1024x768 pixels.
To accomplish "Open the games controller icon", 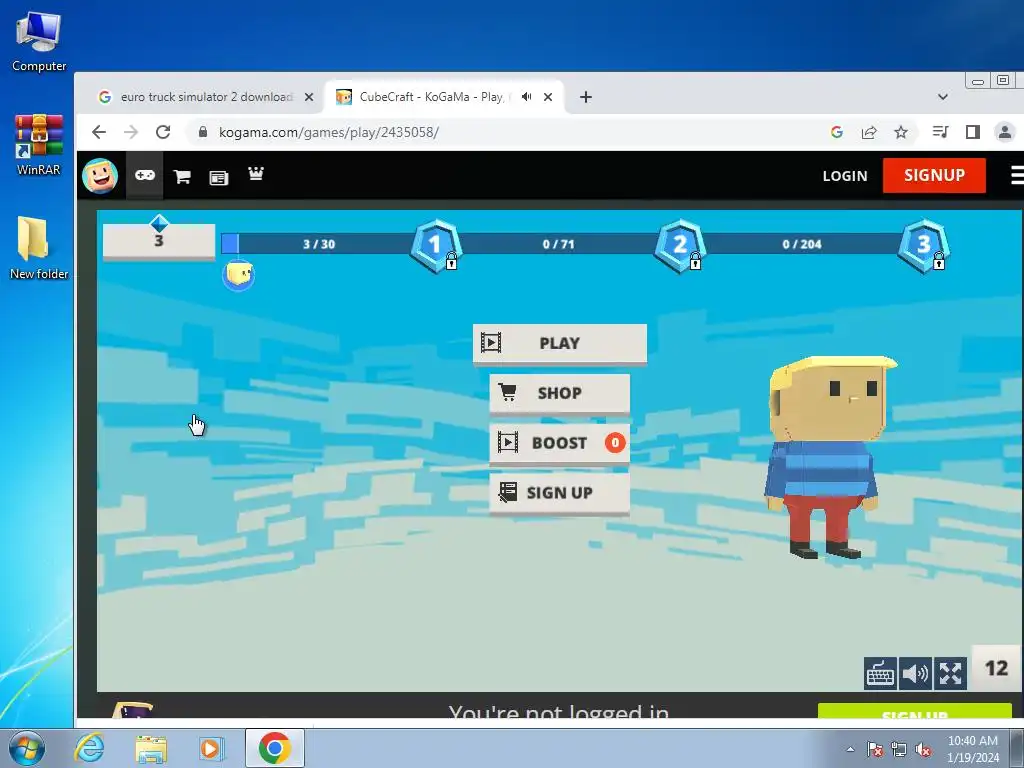I will click(145, 175).
